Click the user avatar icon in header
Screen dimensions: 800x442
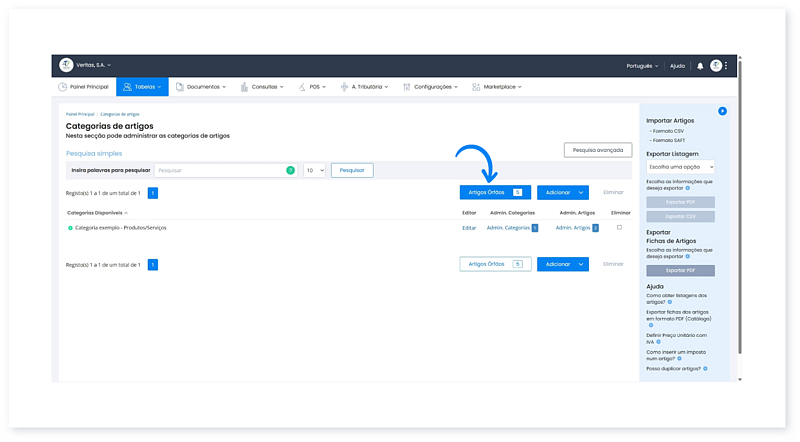point(715,66)
